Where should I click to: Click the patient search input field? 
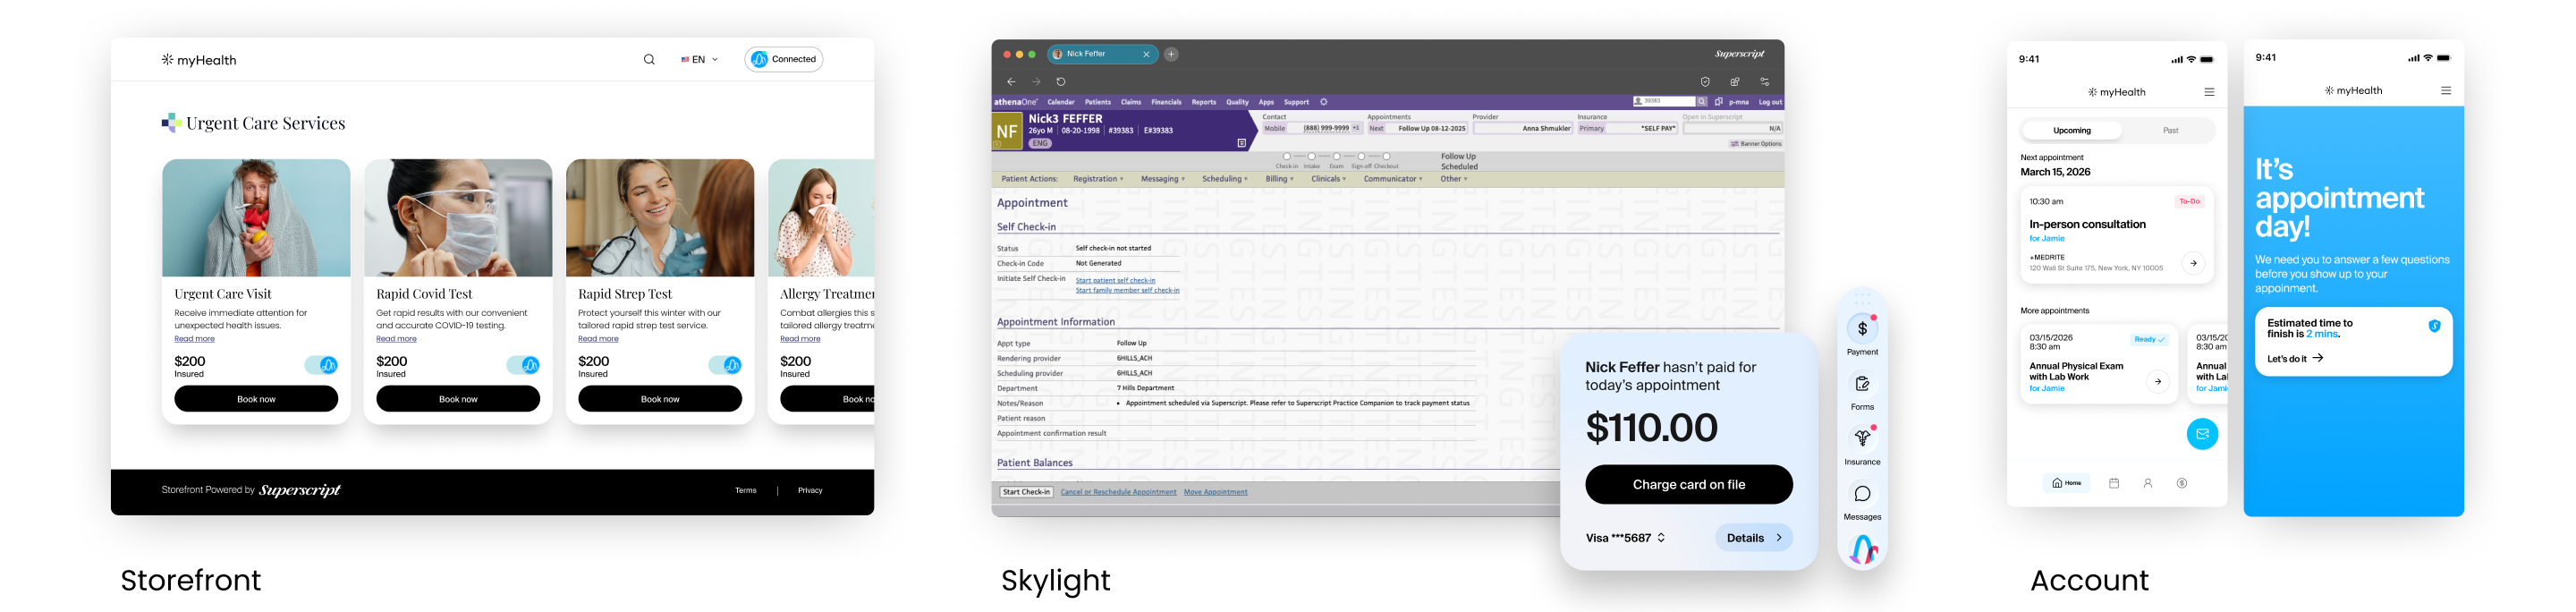click(1664, 101)
